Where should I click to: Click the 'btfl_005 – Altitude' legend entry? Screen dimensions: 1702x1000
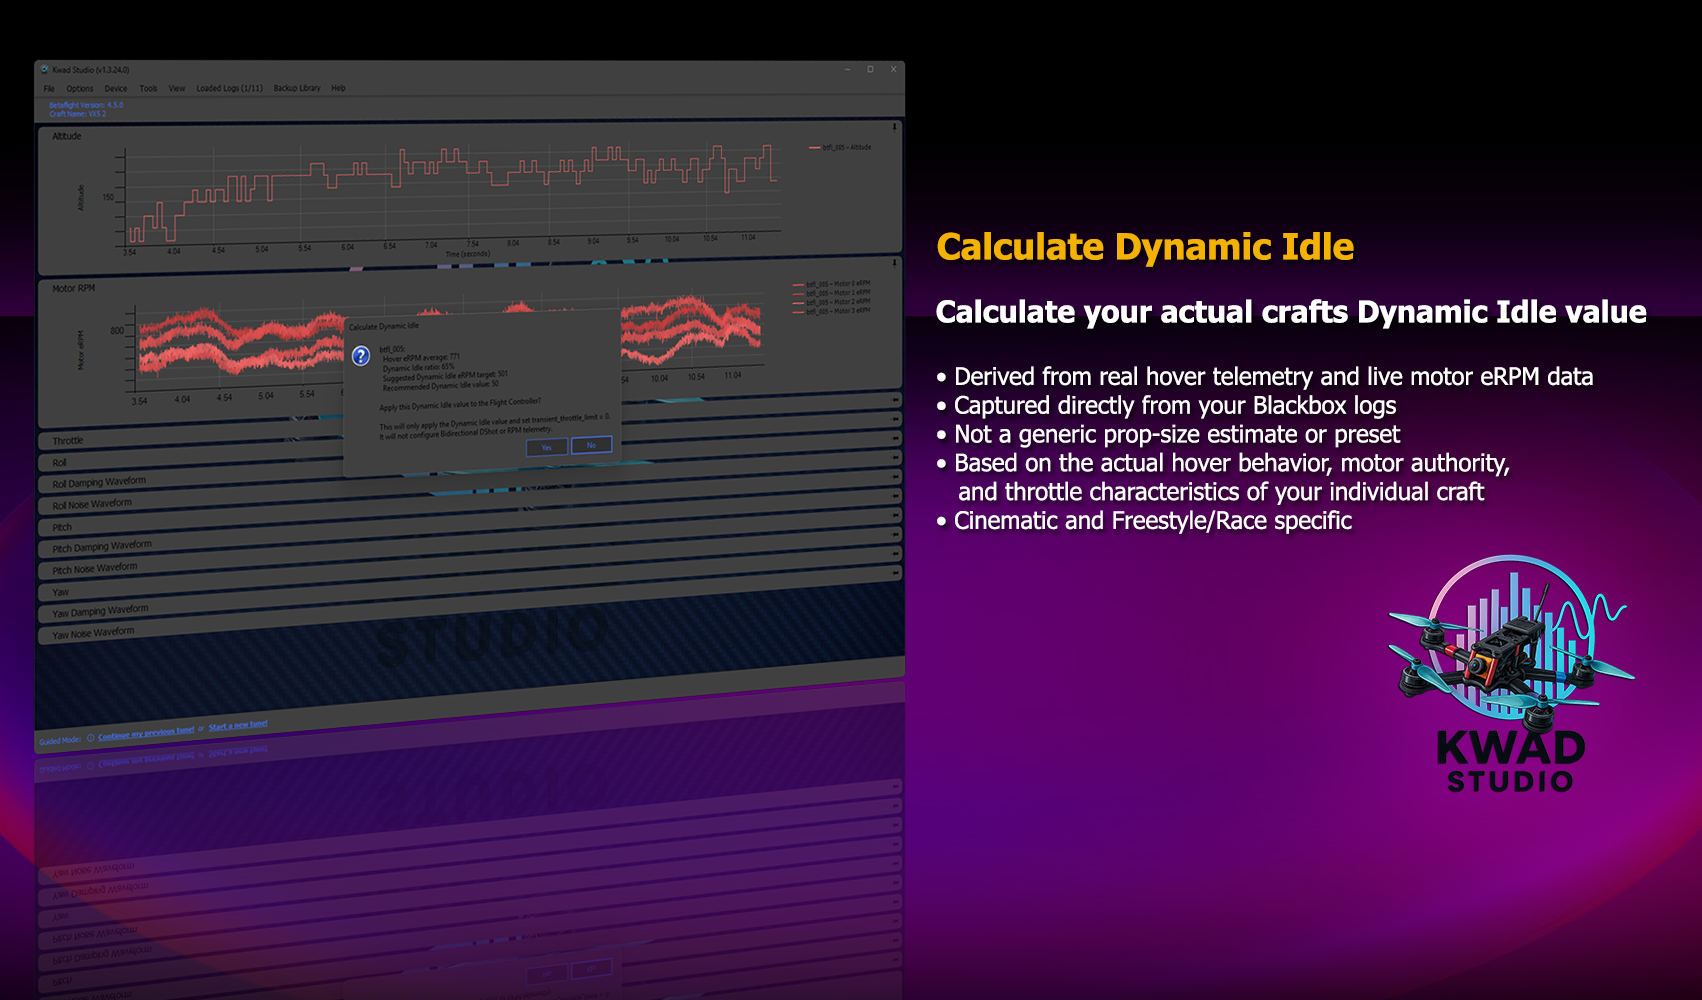coord(840,147)
